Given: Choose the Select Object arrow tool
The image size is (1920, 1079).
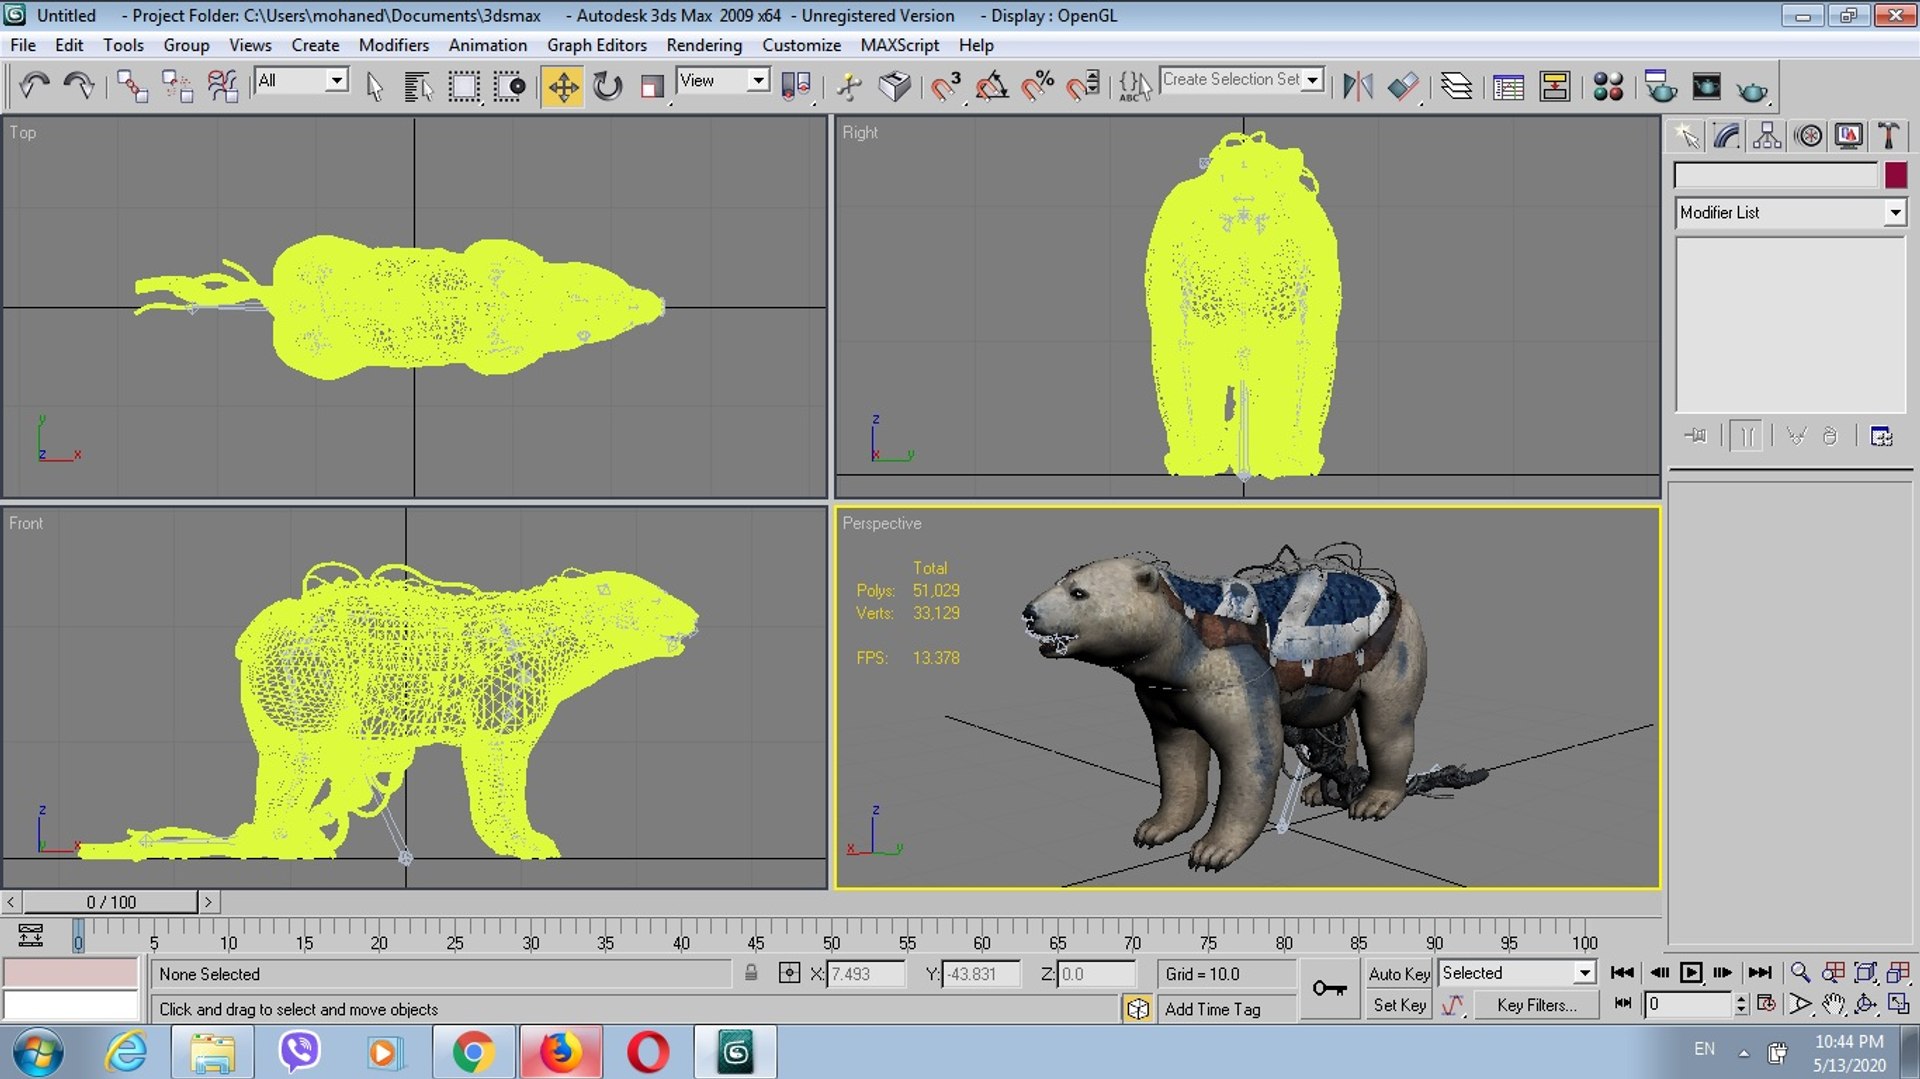Looking at the screenshot, I should [375, 87].
